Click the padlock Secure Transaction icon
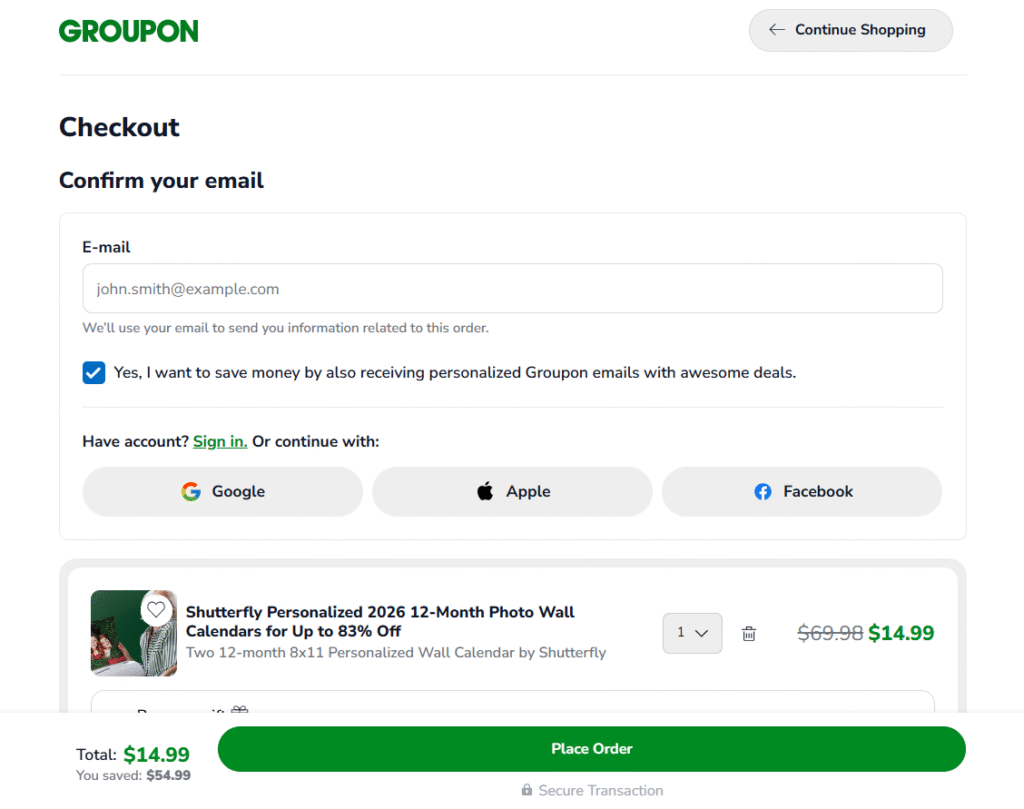The height and width of the screenshot is (809, 1024). pyautogui.click(x=527, y=790)
